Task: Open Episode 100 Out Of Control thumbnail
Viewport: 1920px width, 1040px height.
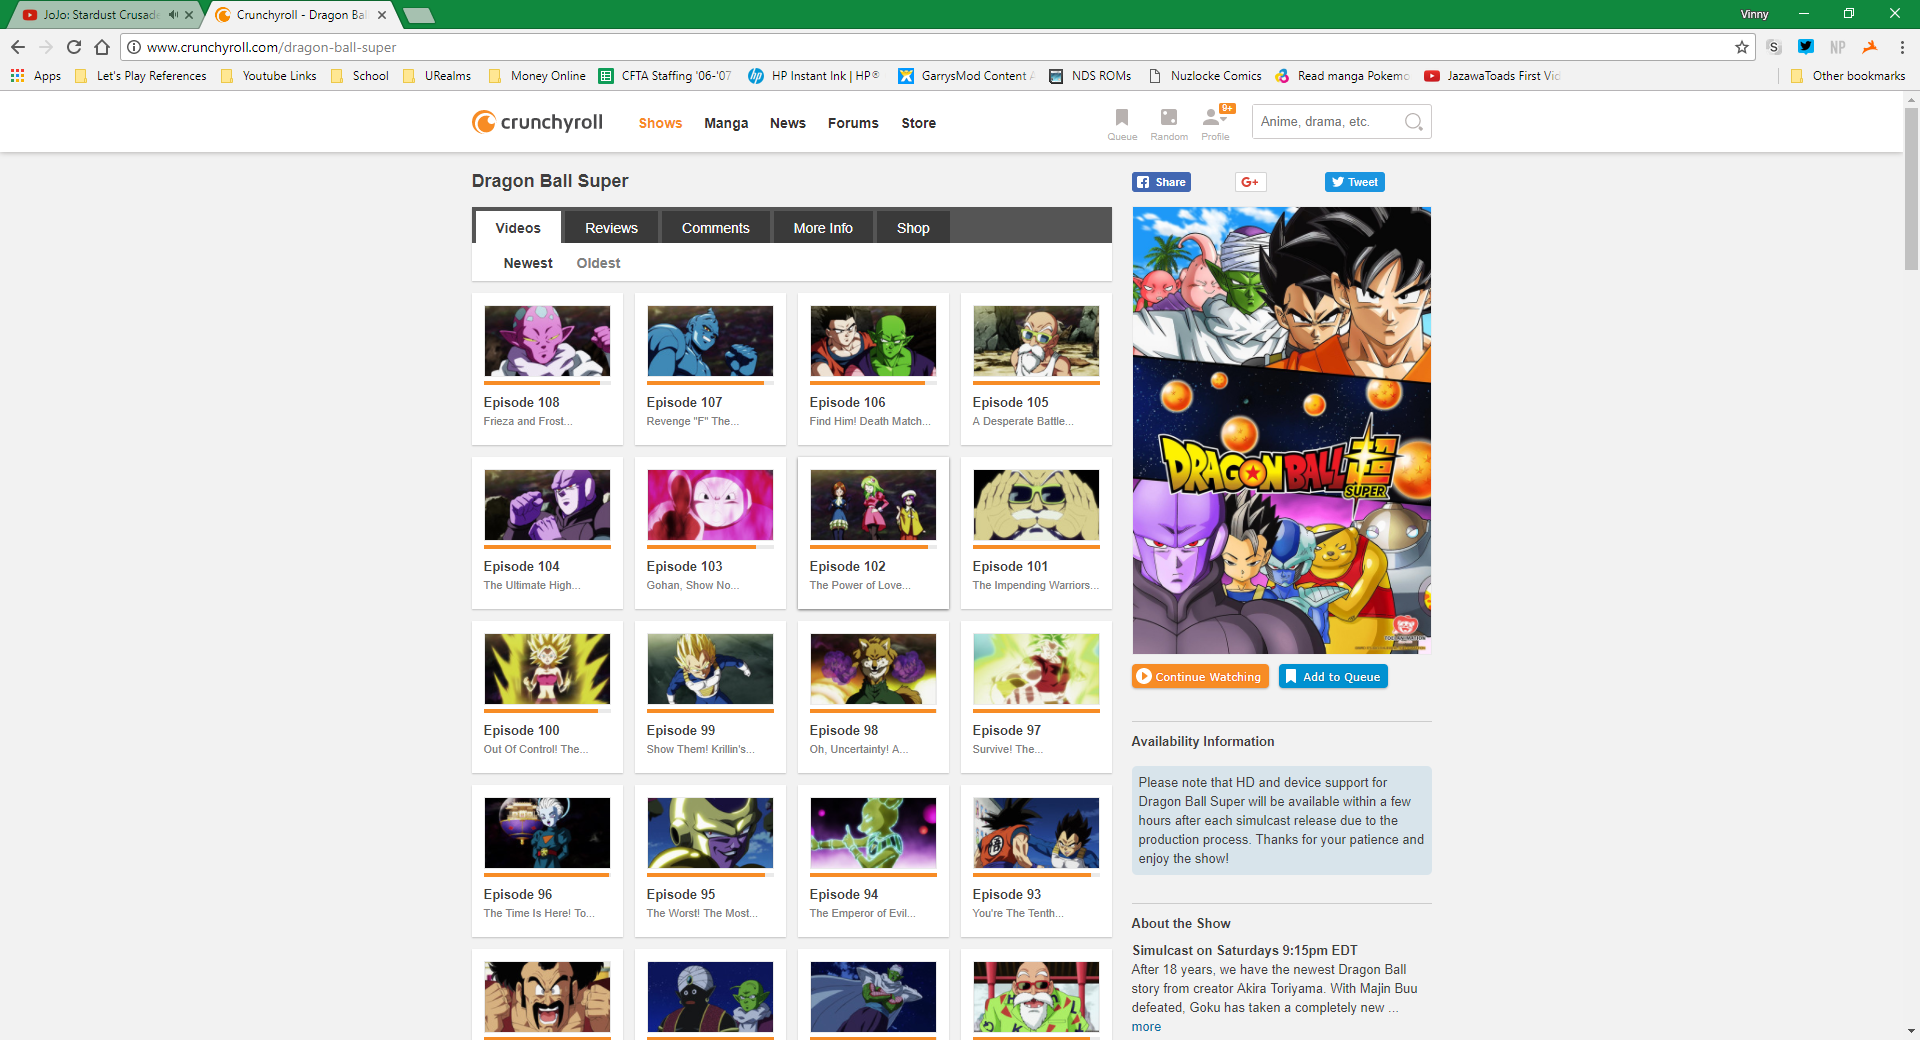Action: (x=547, y=669)
